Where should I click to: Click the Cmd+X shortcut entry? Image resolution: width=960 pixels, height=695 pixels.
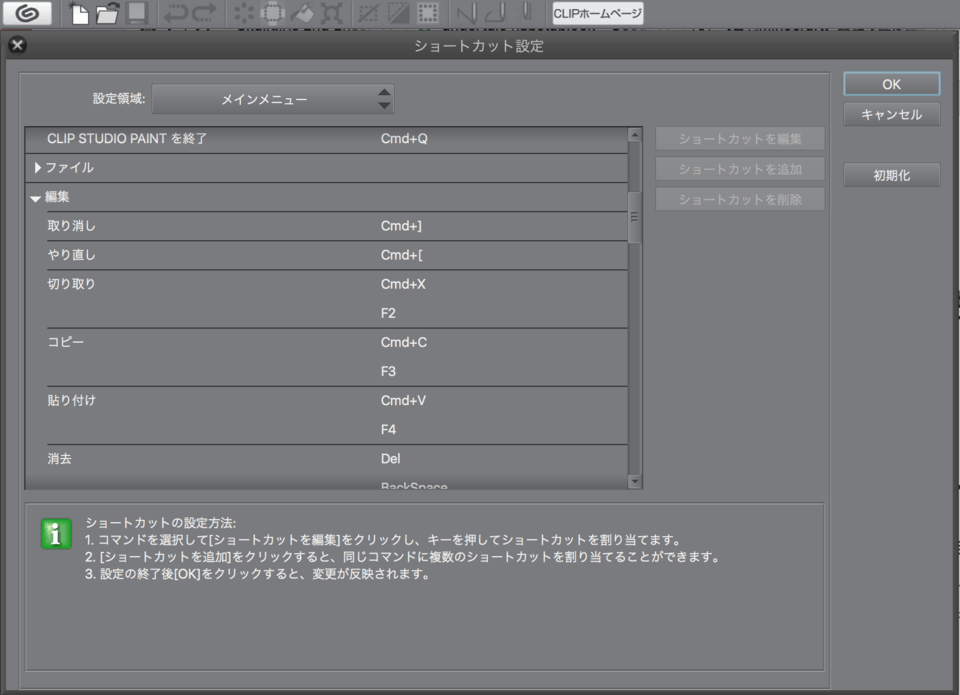coord(403,284)
